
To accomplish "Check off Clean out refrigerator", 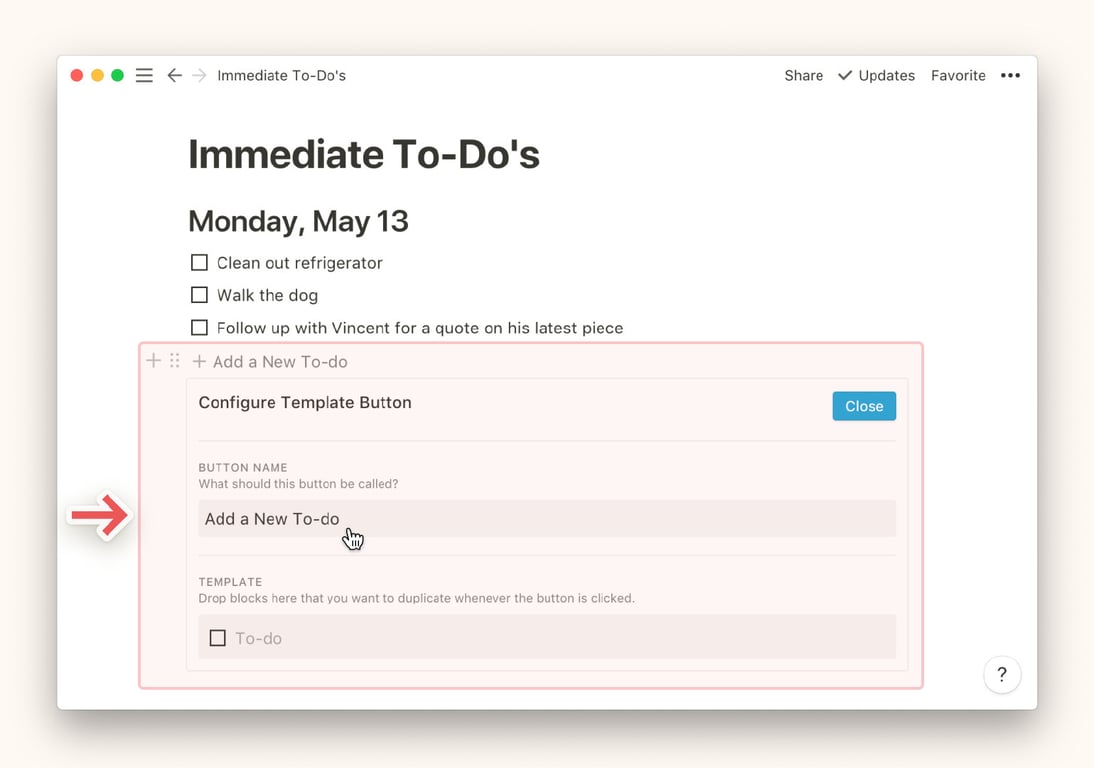I will 199,263.
